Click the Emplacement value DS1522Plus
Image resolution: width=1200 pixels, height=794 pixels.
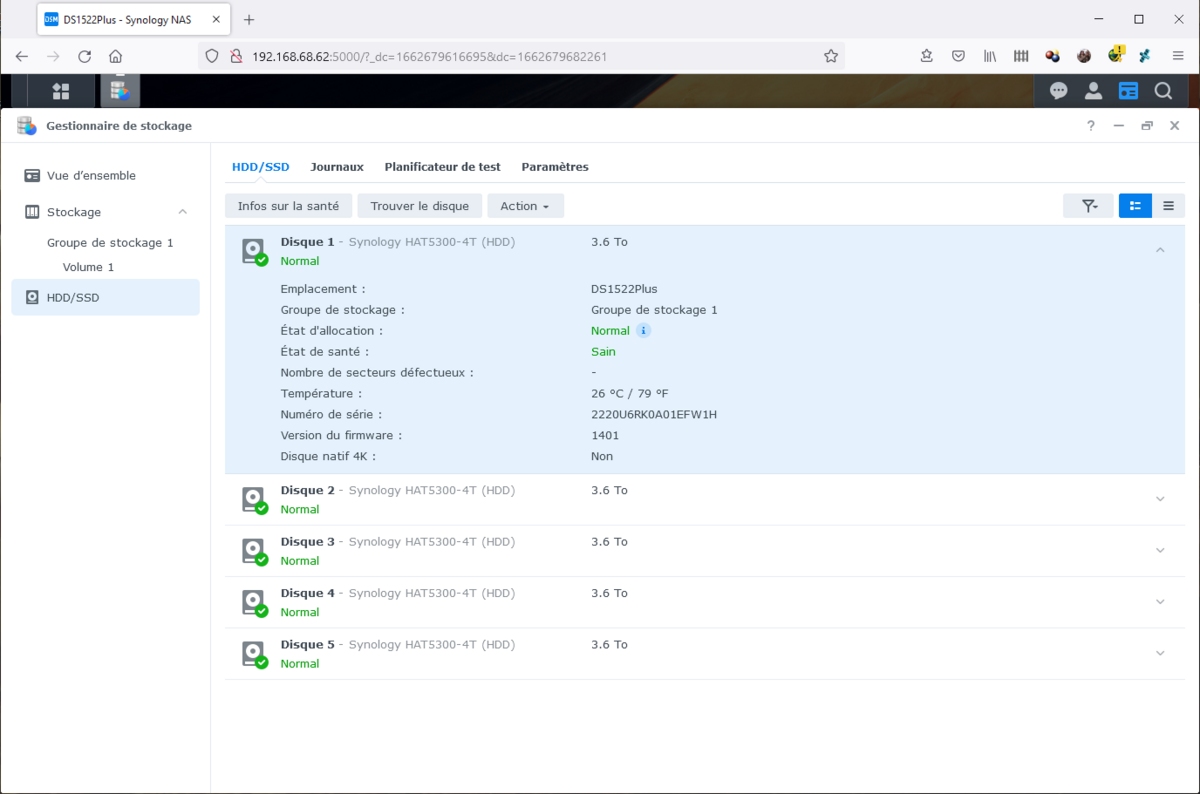point(624,289)
